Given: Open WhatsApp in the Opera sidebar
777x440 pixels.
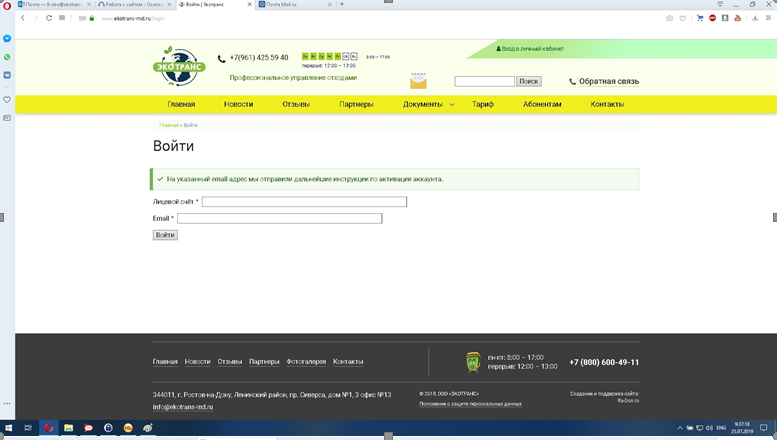Looking at the screenshot, I should tap(7, 57).
